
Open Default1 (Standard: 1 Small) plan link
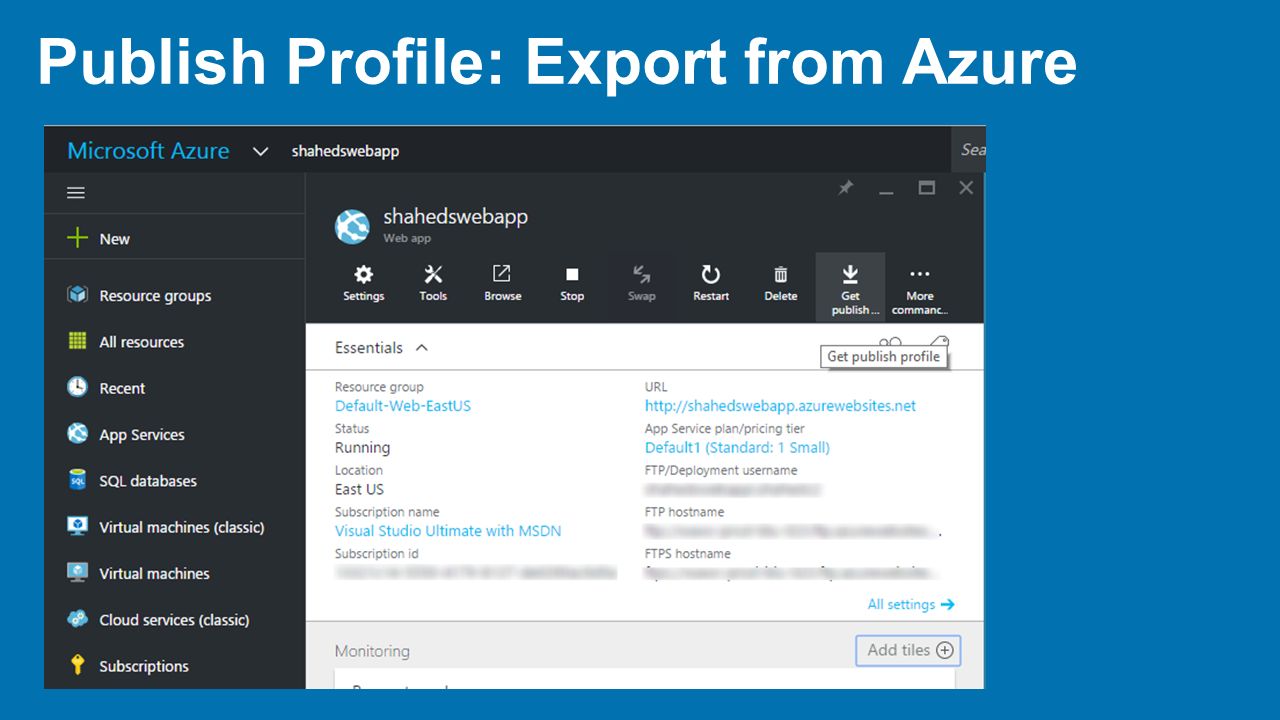(x=737, y=447)
